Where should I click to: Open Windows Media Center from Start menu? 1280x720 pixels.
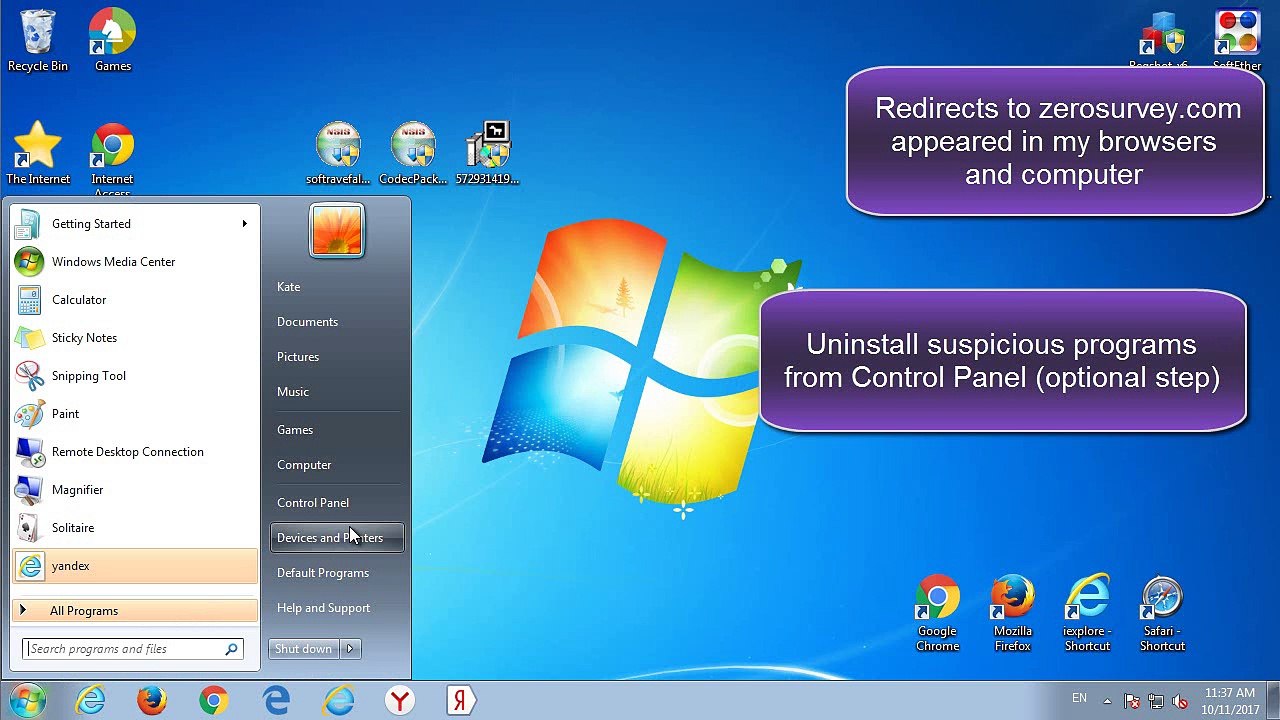point(135,262)
